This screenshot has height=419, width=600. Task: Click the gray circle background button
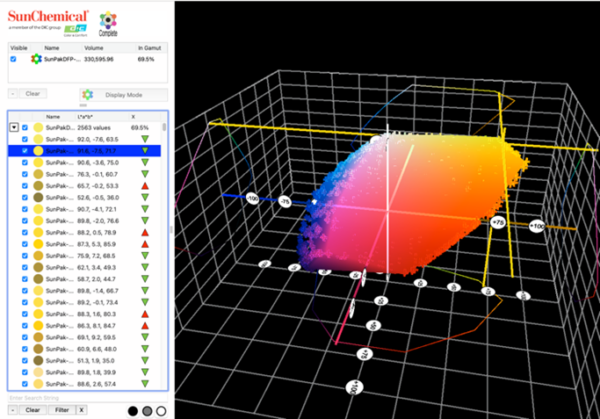(147, 410)
